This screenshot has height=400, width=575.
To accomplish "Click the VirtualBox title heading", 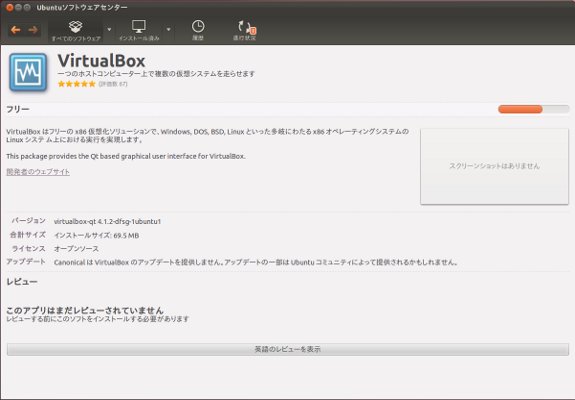I will coord(101,60).
